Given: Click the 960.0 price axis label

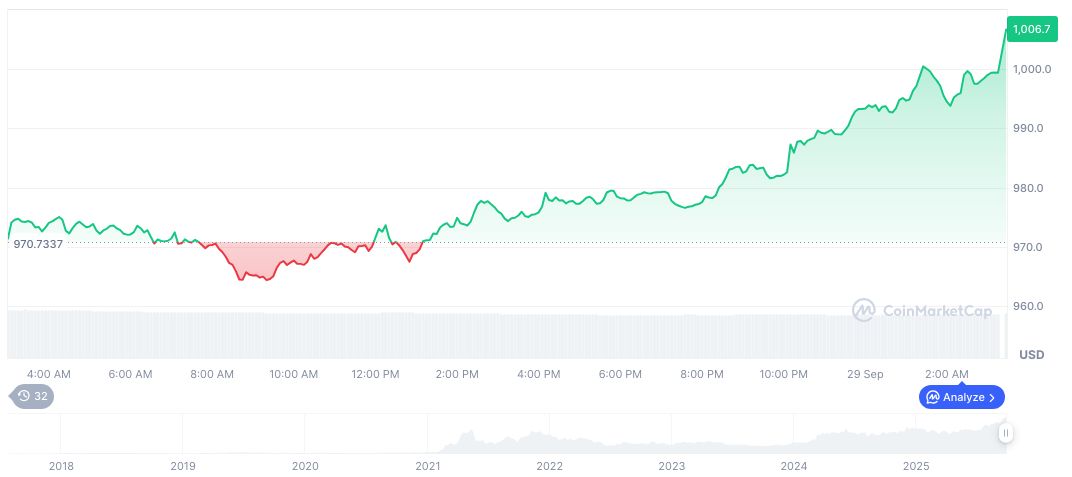Looking at the screenshot, I should click(x=1031, y=306).
